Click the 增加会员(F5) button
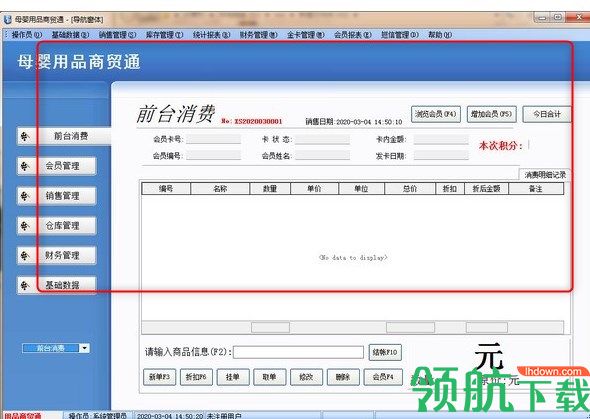This screenshot has height=419, width=590. click(x=491, y=114)
